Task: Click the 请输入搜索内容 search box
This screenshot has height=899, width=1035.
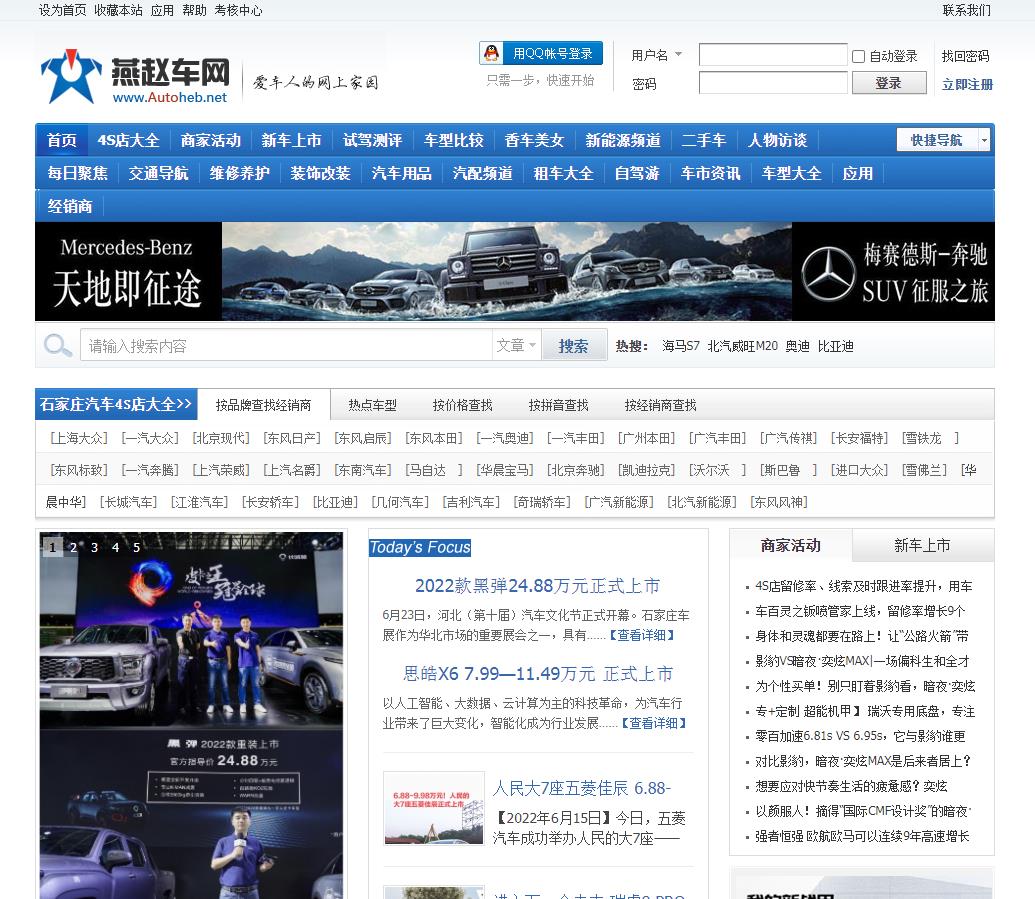Action: coord(286,345)
